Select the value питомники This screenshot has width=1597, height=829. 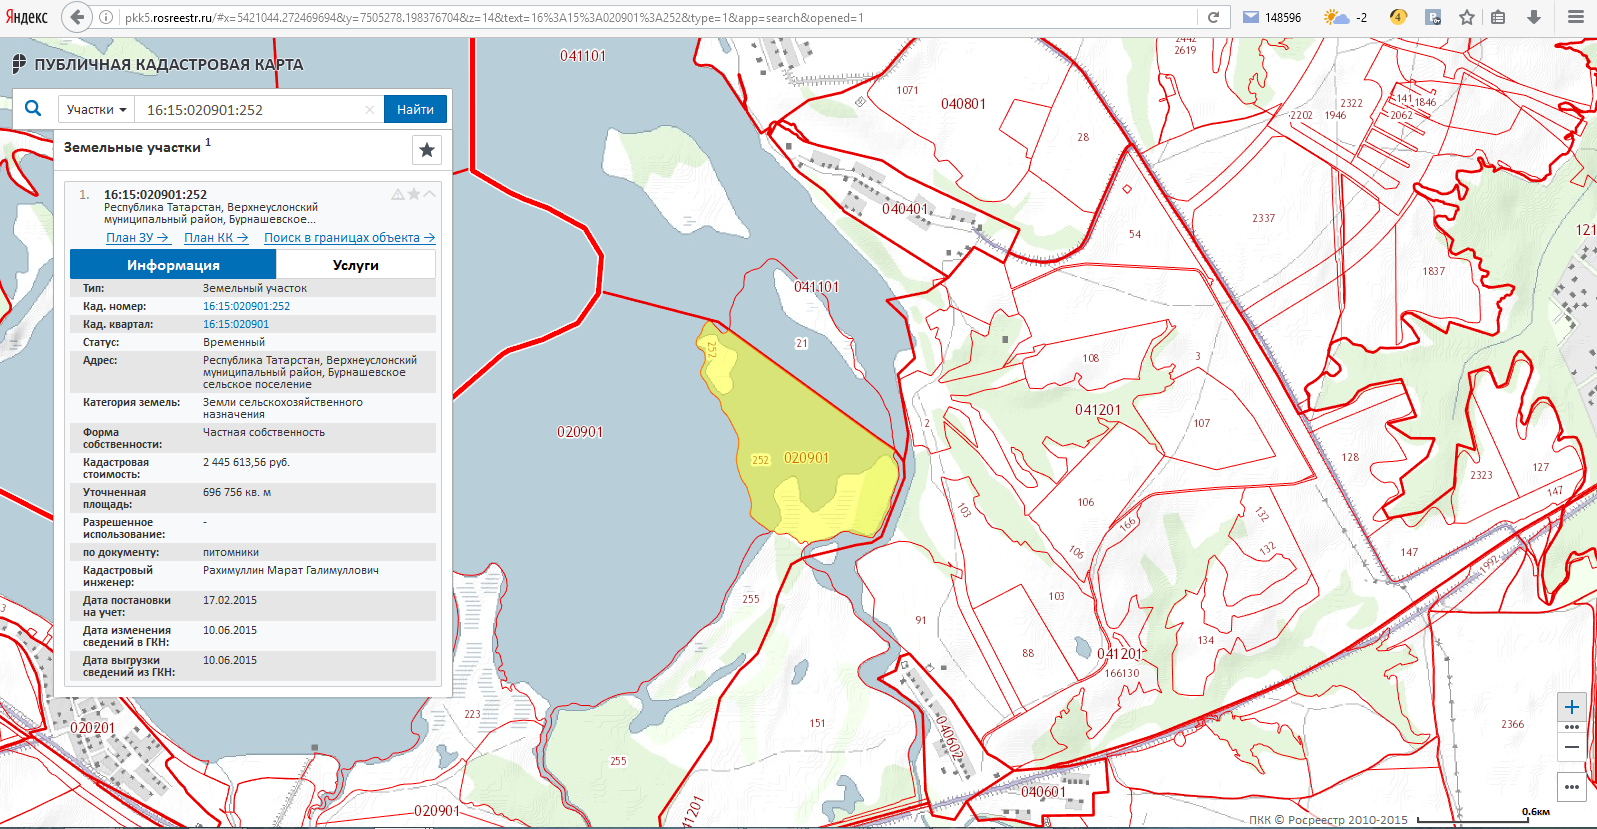pos(231,552)
